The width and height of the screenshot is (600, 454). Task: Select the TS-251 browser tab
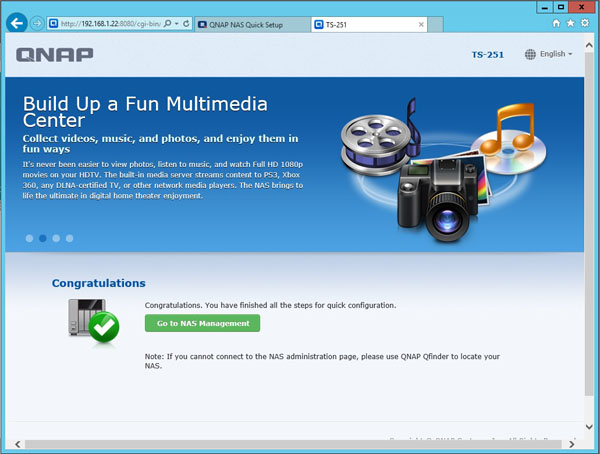369,24
